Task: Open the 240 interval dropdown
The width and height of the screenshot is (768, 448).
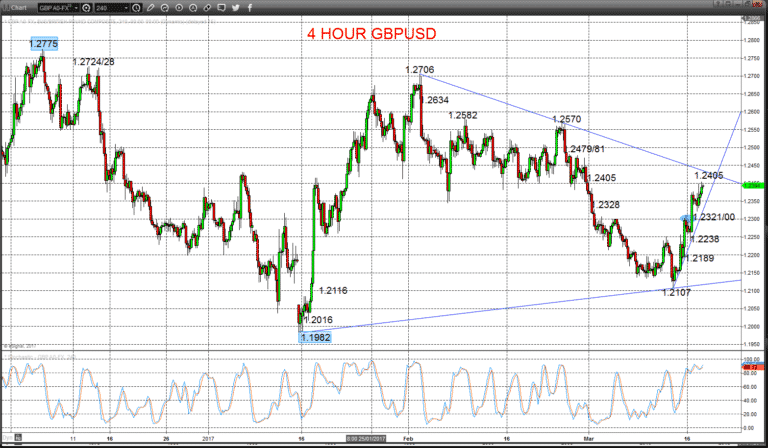Action: [x=113, y=8]
